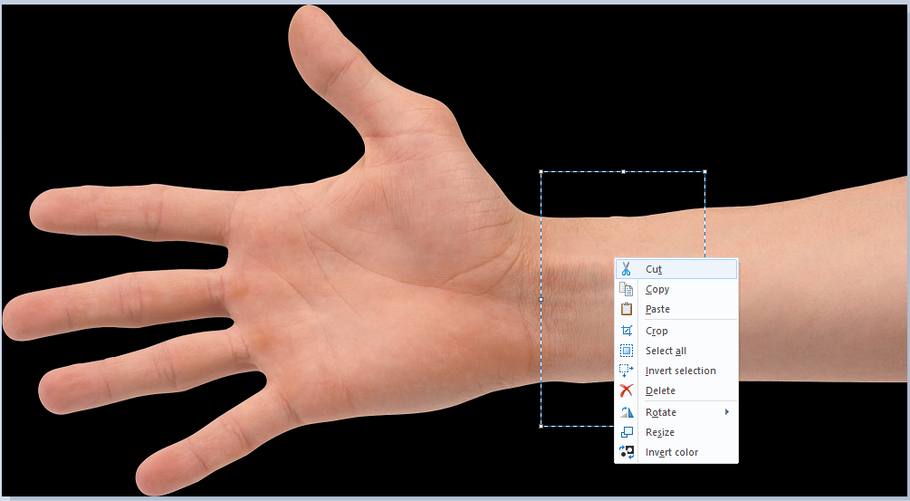Screen dimensions: 910x501
Task: Open the Rotate submenu
Action: coord(677,412)
